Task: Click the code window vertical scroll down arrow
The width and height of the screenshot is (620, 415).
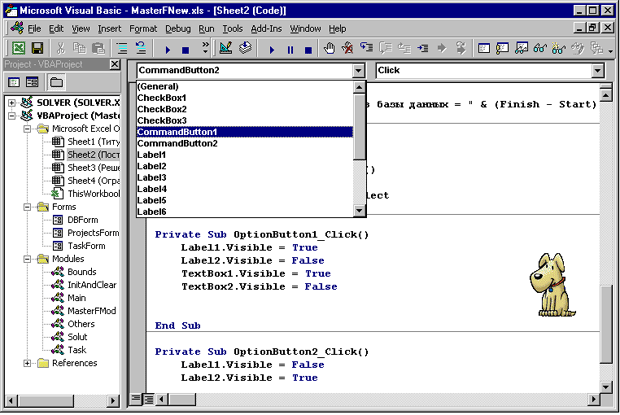Action: pos(605,387)
